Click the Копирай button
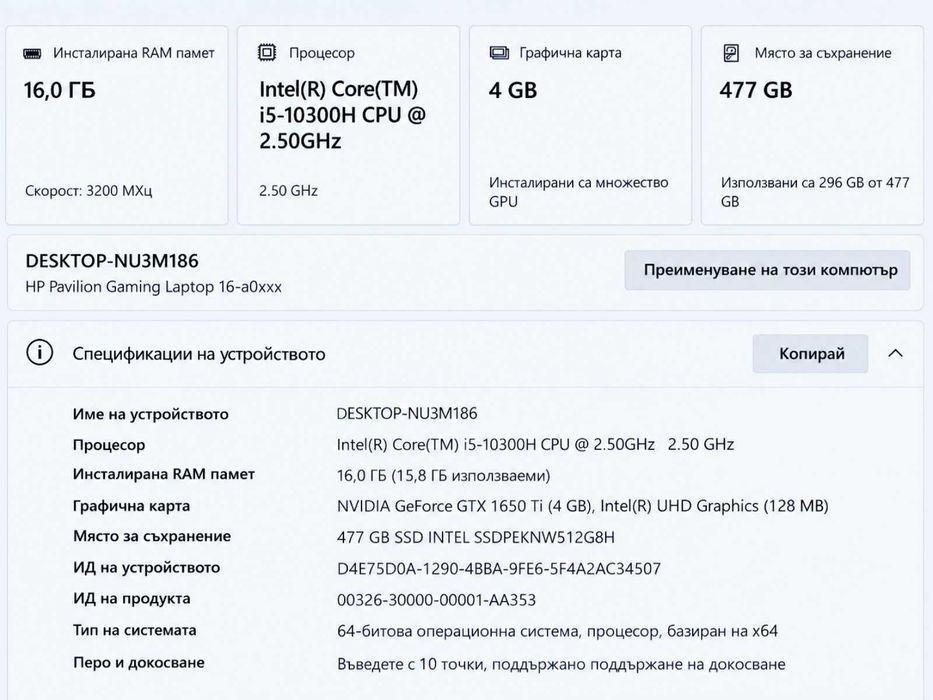Viewport: 933px width, 700px height. click(x=810, y=354)
